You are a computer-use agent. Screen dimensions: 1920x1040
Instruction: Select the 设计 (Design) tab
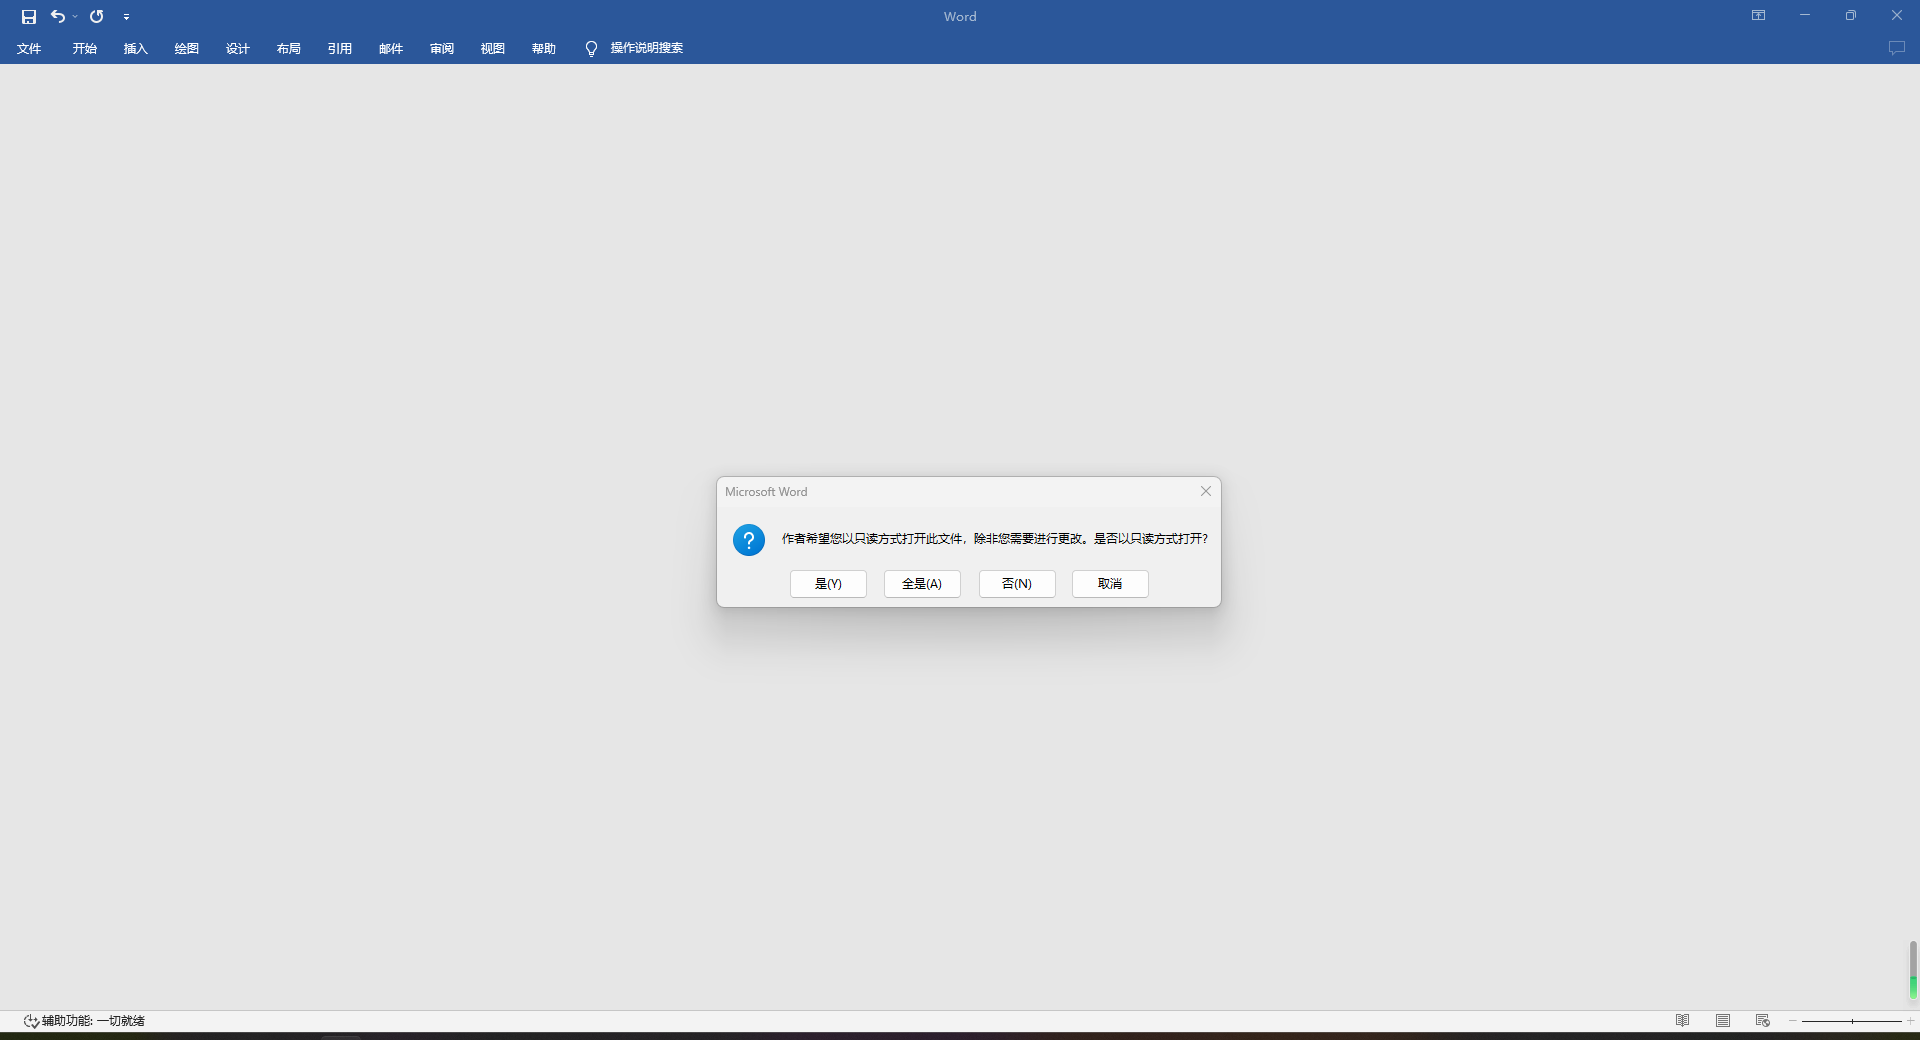(237, 48)
